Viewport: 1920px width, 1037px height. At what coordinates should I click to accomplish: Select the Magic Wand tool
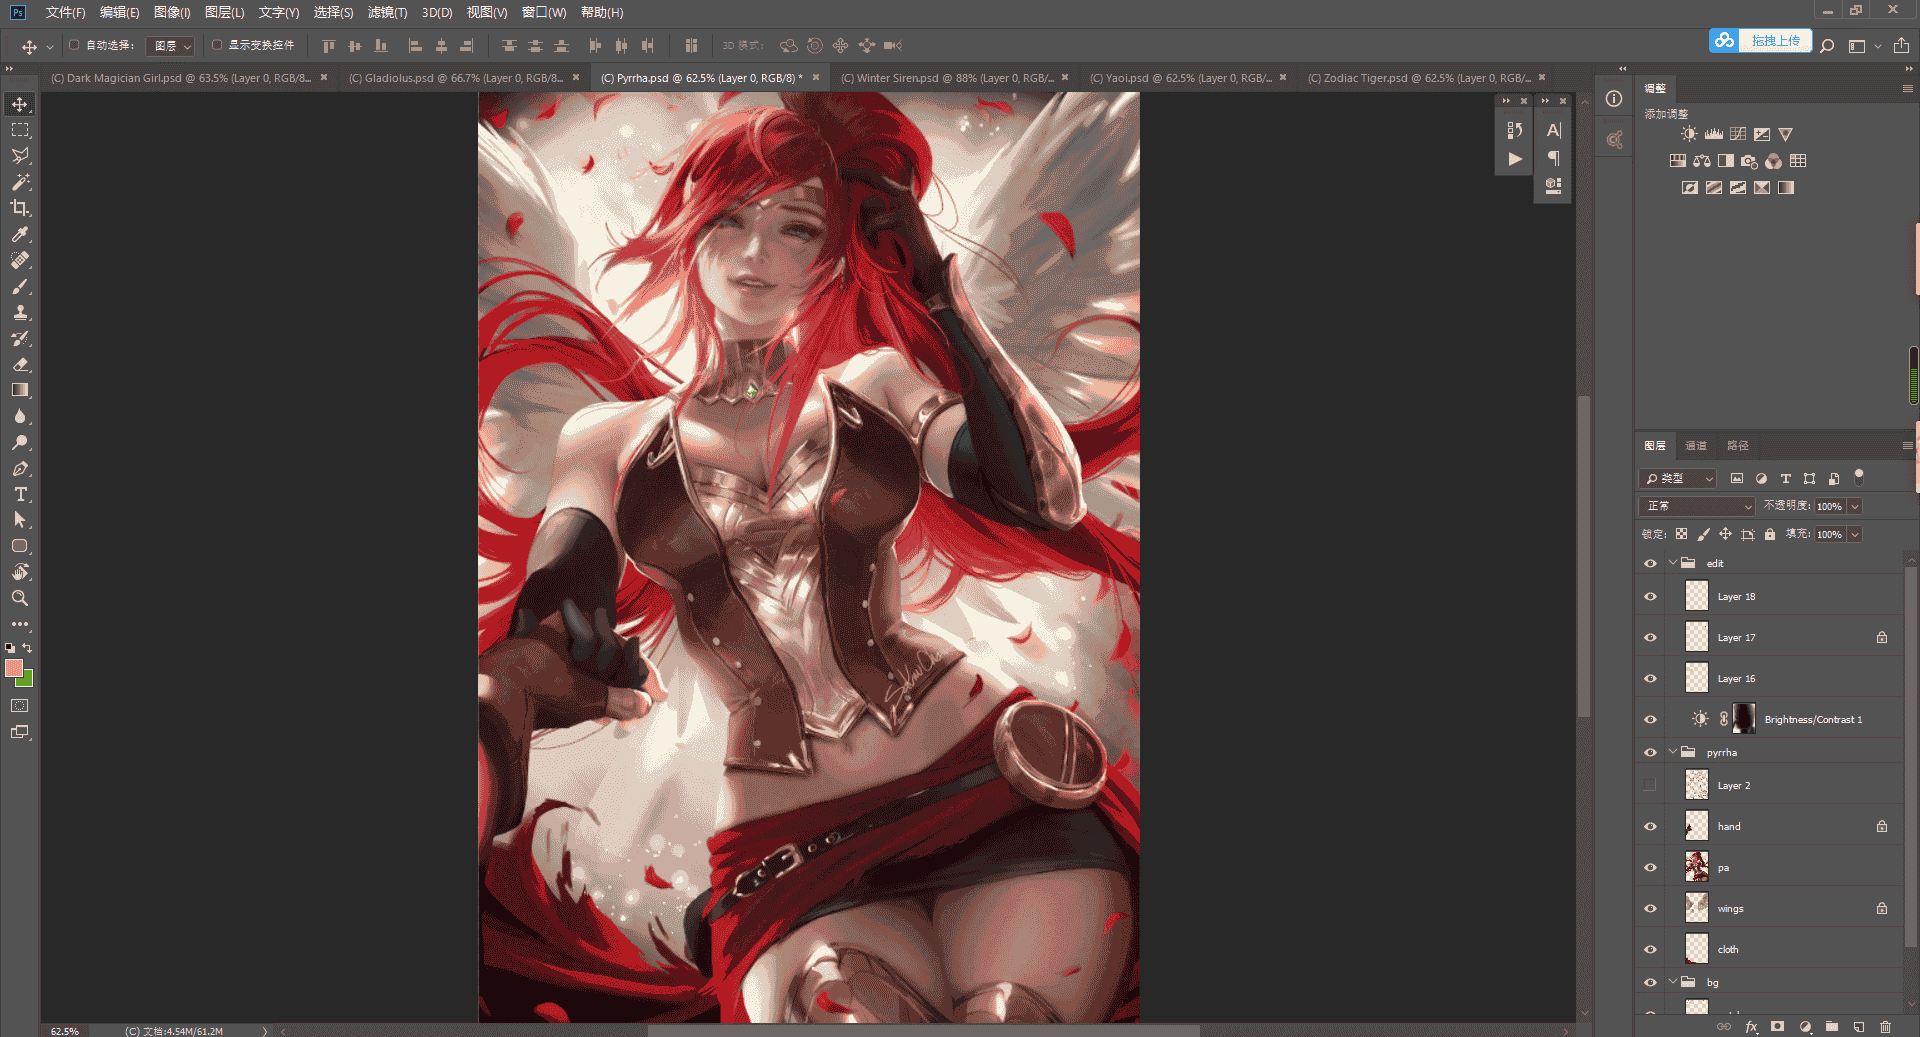20,182
